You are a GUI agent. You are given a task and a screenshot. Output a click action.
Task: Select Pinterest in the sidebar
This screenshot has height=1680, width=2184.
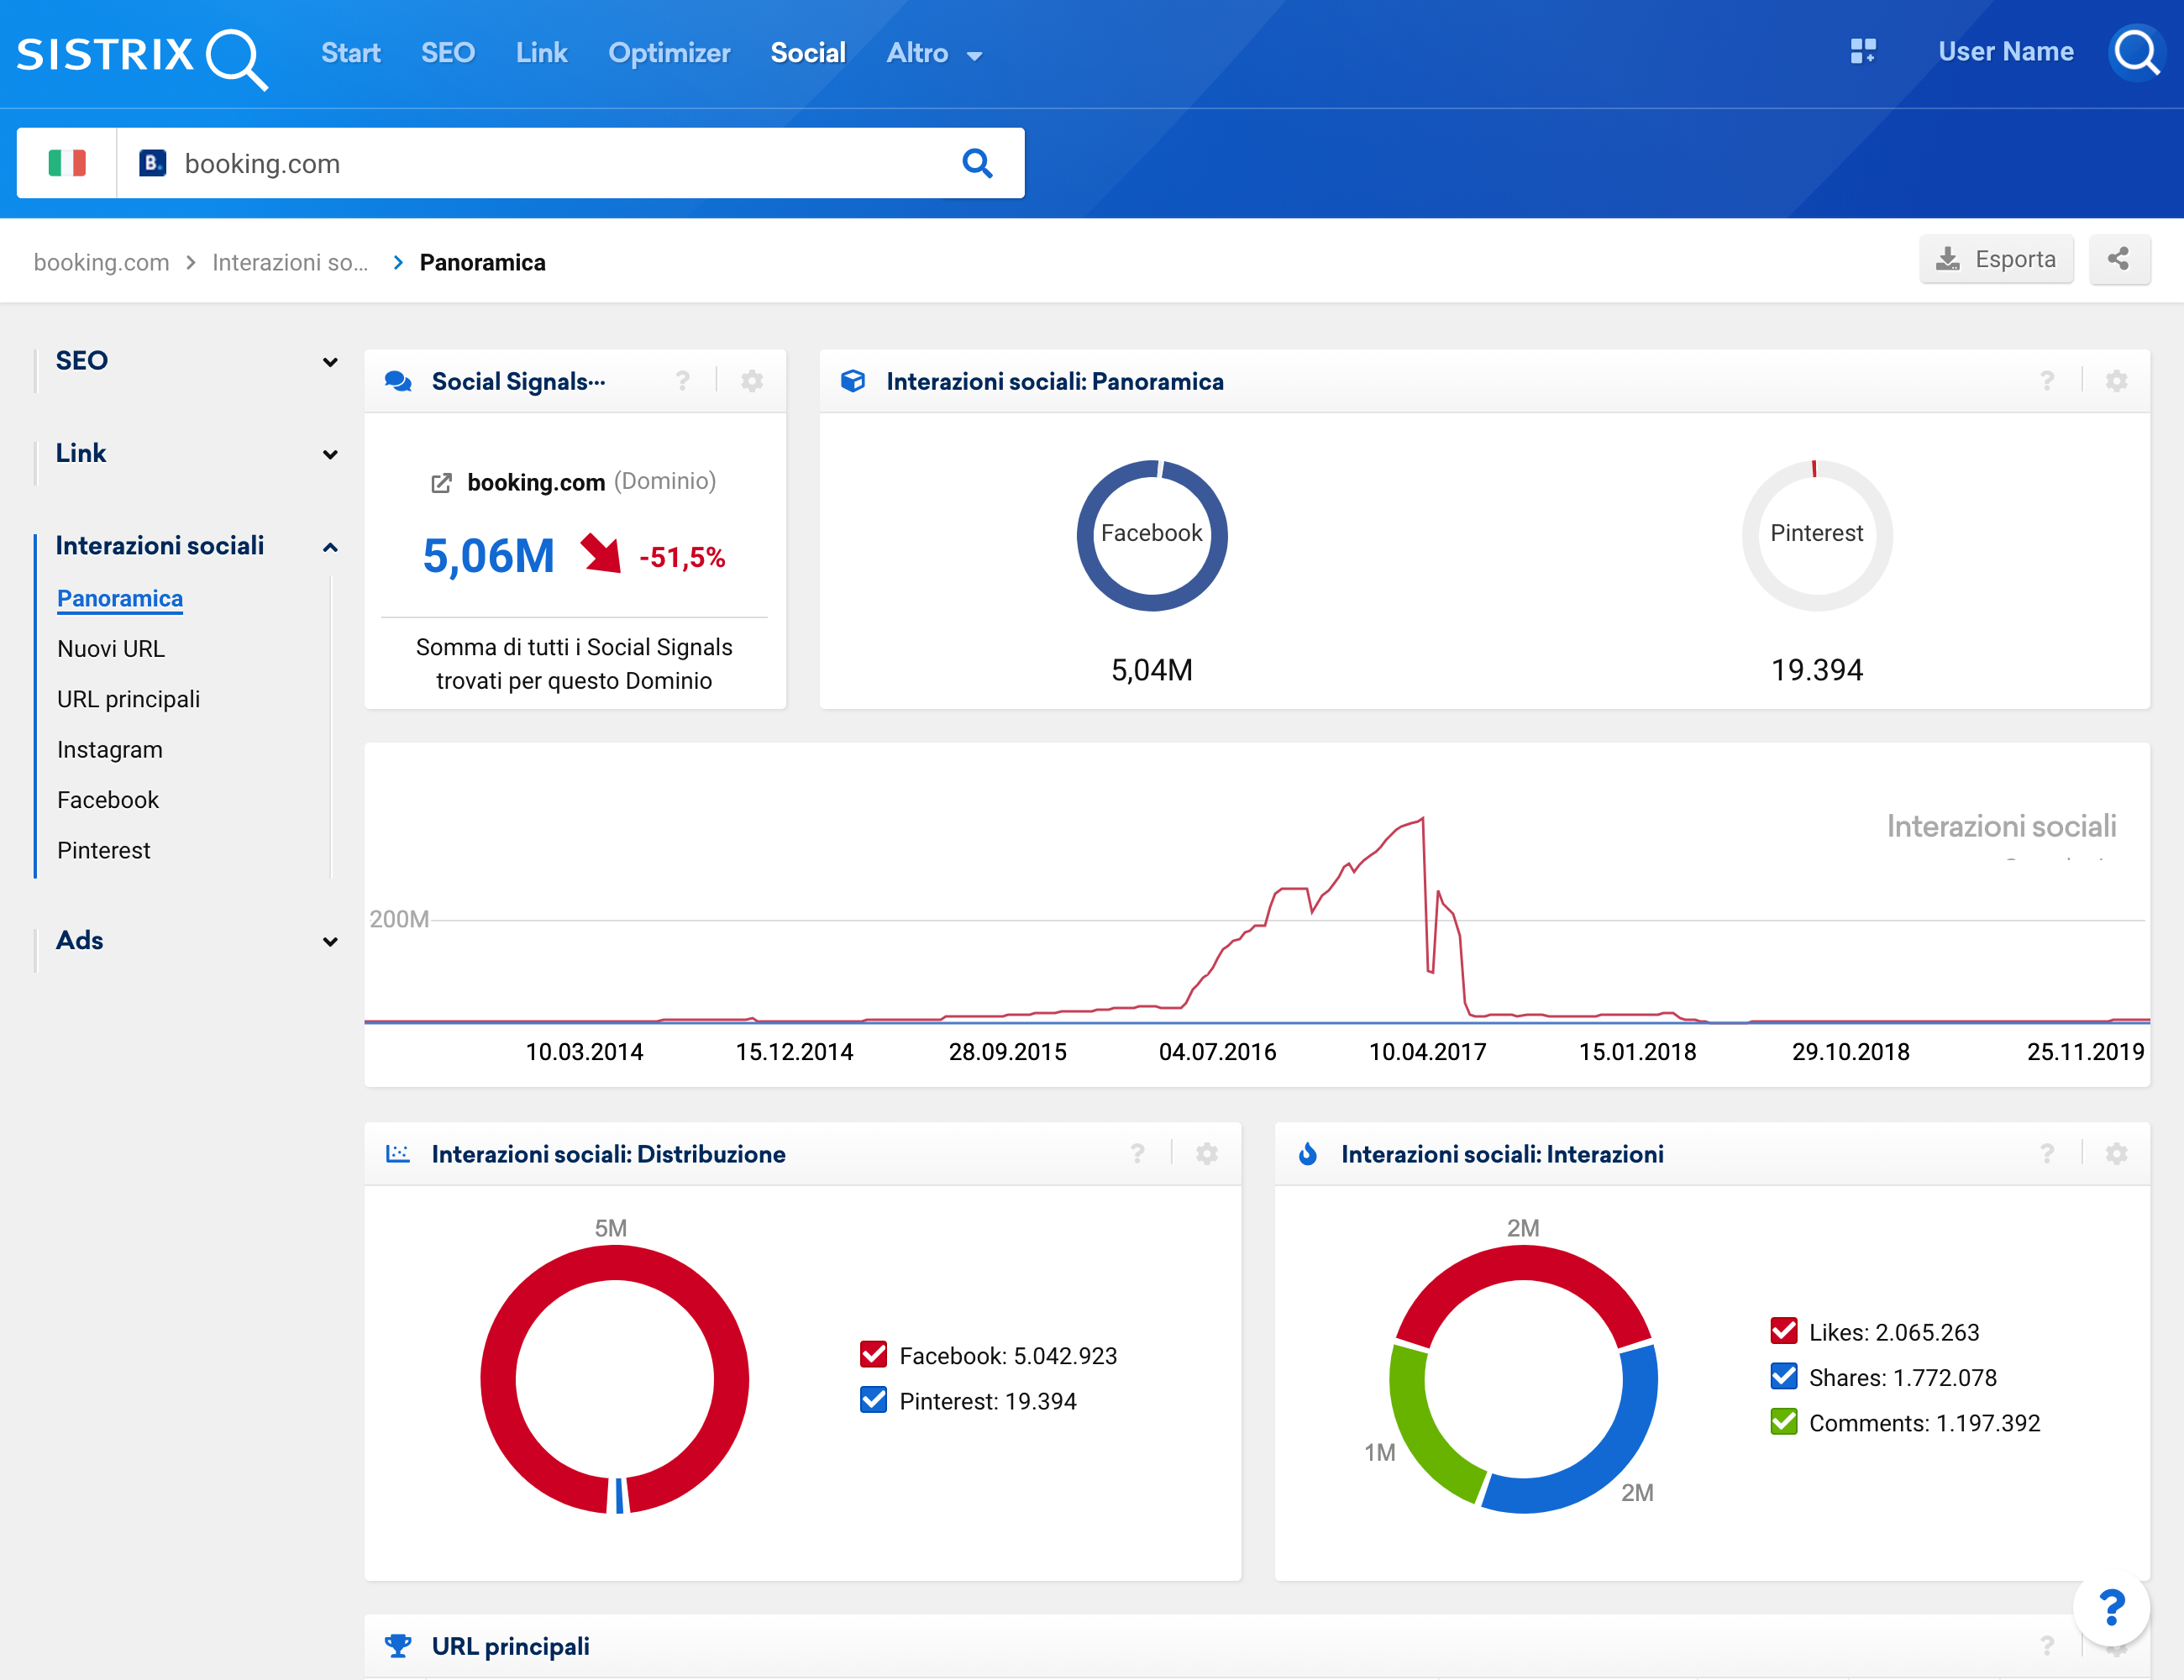coord(104,851)
